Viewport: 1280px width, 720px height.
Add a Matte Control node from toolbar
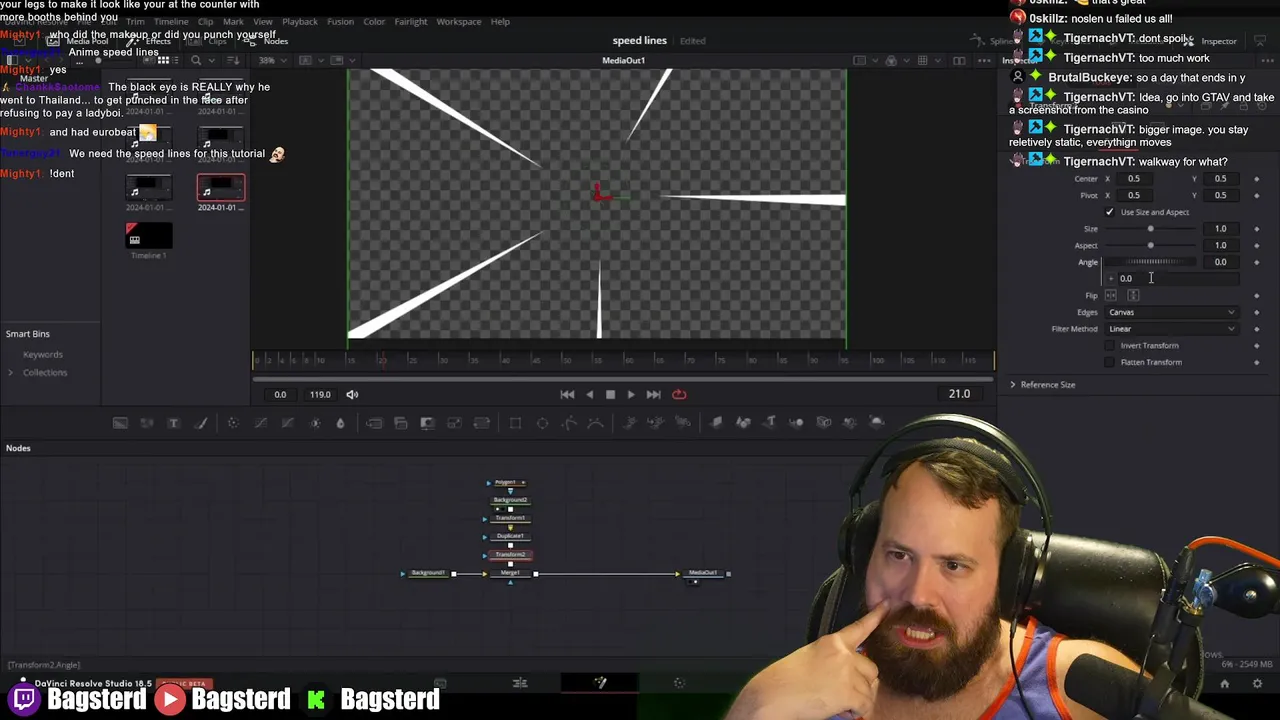point(427,423)
